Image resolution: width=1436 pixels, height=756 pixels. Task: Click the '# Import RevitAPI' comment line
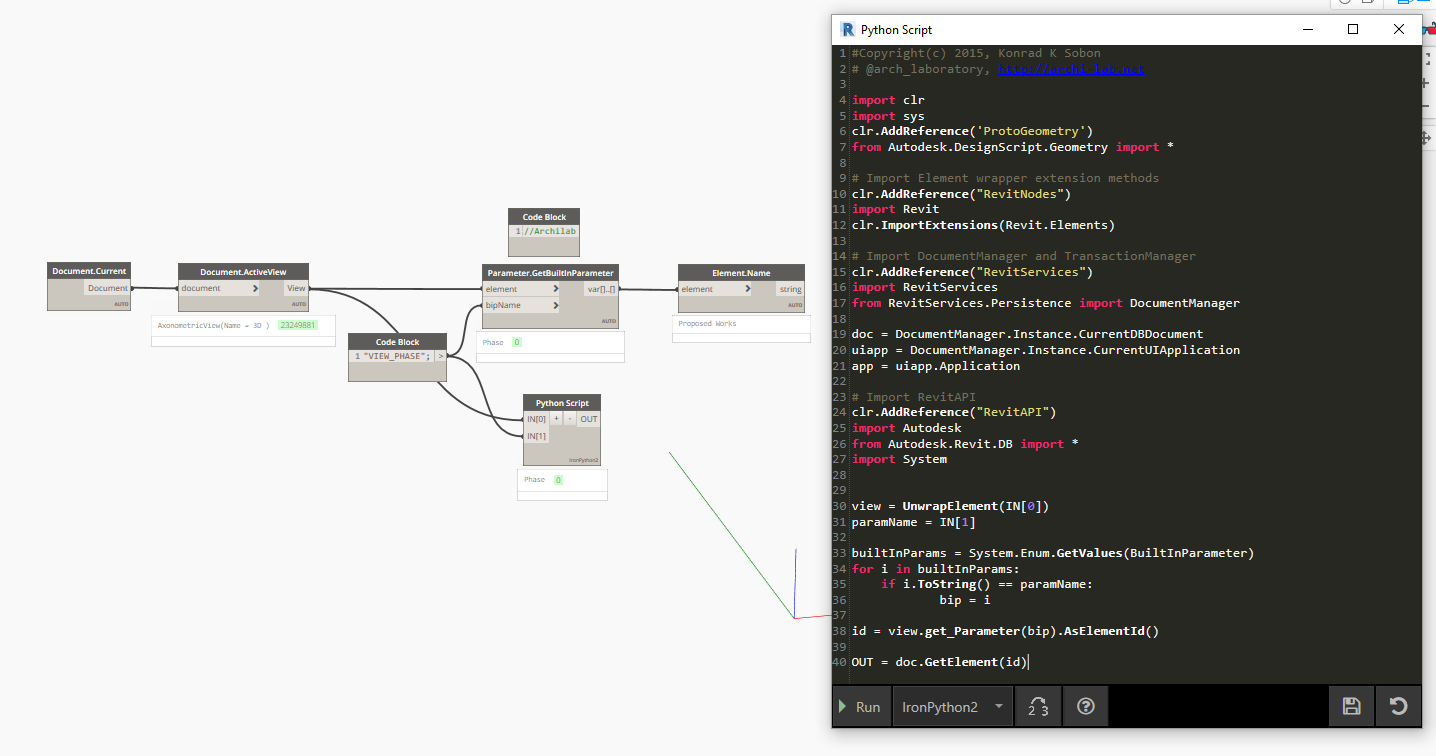(913, 397)
